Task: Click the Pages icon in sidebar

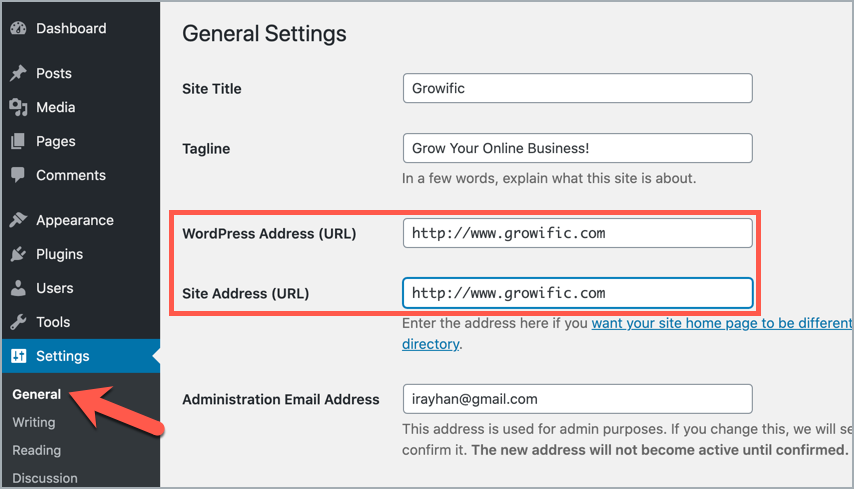Action: click(x=18, y=141)
